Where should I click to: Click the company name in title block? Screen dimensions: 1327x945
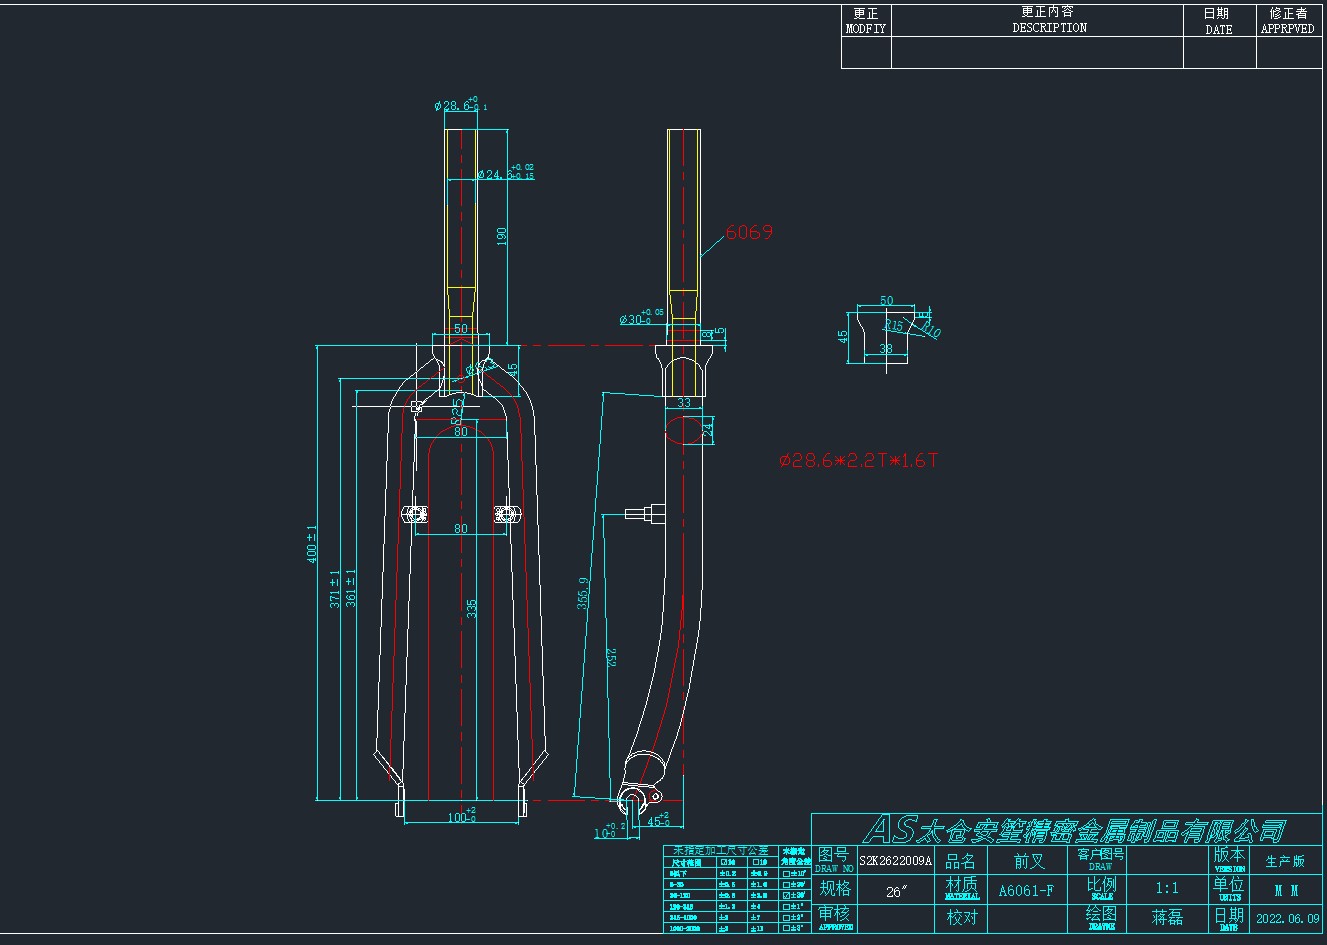coord(1074,829)
